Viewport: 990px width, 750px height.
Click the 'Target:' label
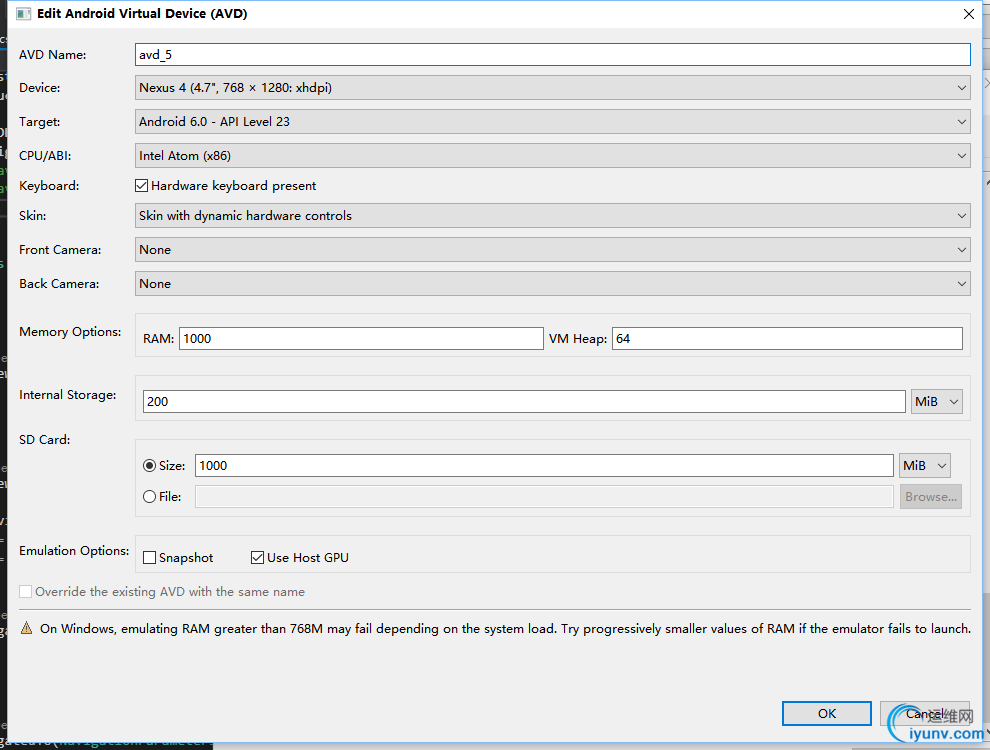[39, 122]
